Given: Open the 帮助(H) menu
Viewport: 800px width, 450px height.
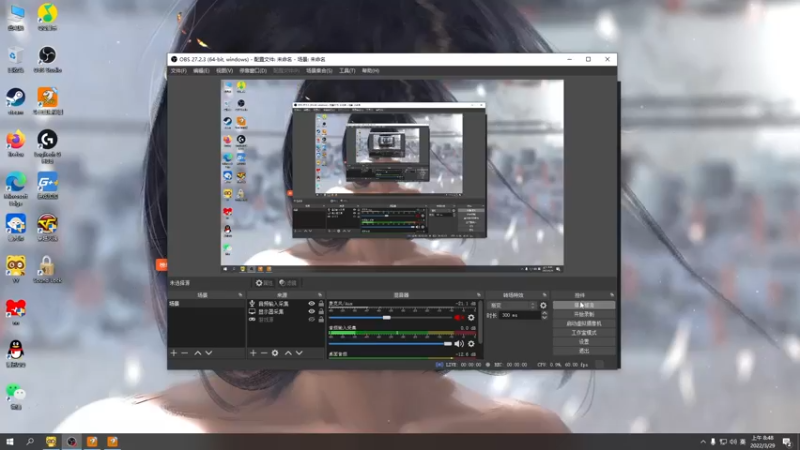Looking at the screenshot, I should point(370,71).
